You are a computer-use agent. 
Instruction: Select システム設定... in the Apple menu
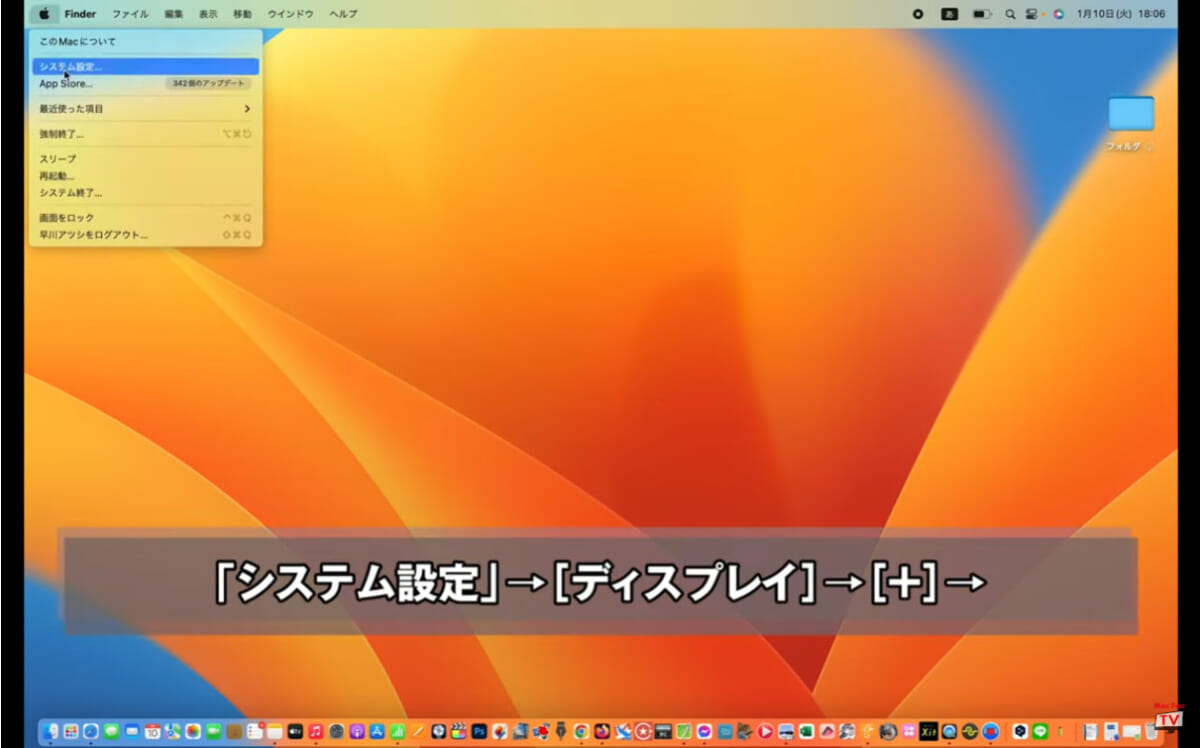click(x=146, y=66)
